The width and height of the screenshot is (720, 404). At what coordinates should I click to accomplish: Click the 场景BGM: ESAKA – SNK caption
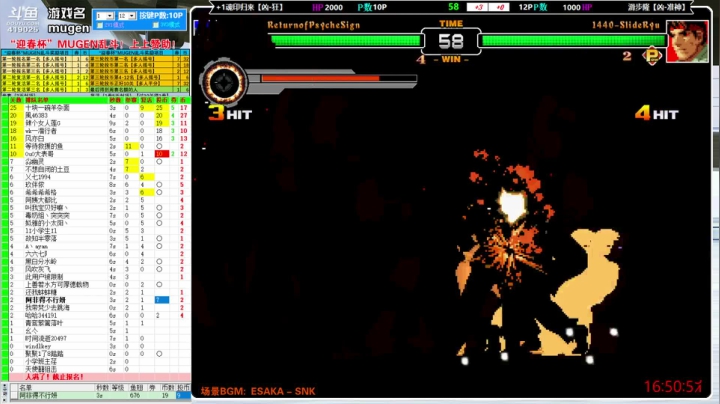tap(258, 392)
